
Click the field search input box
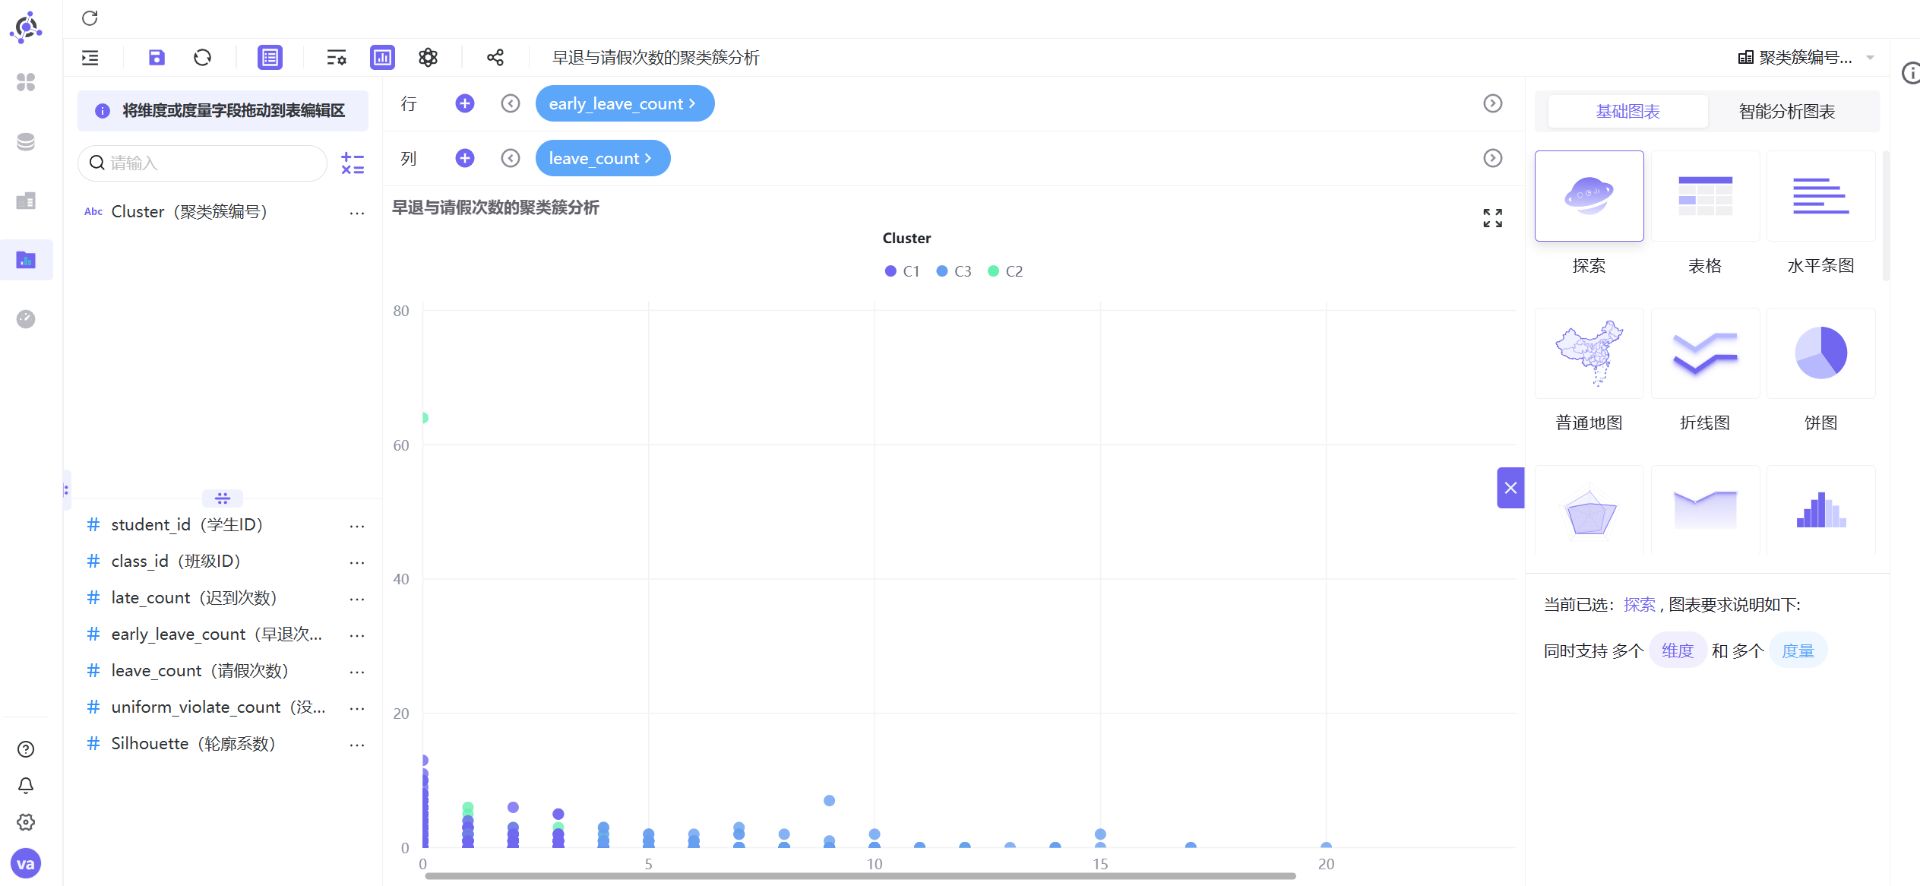203,163
